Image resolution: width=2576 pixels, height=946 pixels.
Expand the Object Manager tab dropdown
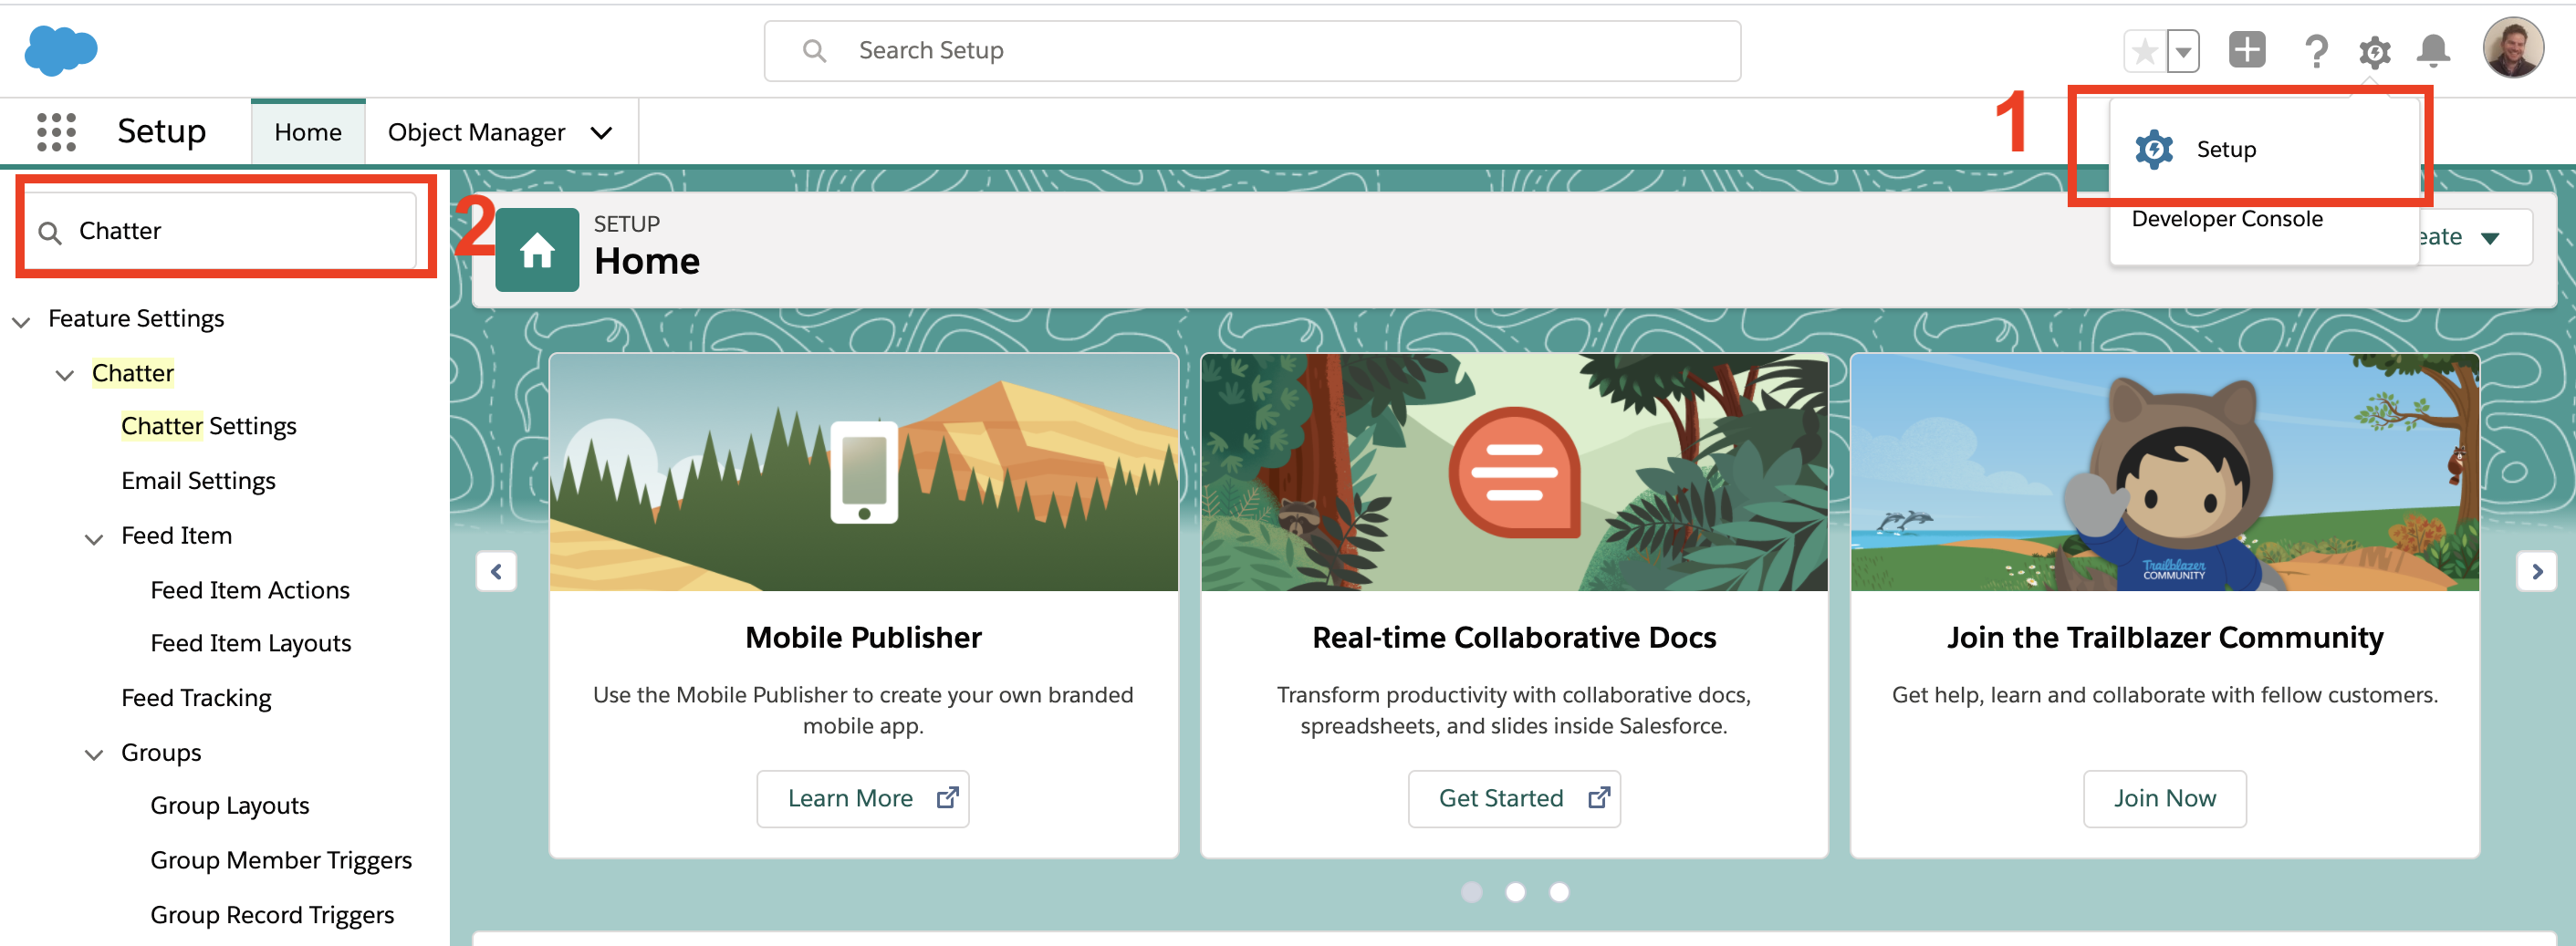pyautogui.click(x=601, y=133)
